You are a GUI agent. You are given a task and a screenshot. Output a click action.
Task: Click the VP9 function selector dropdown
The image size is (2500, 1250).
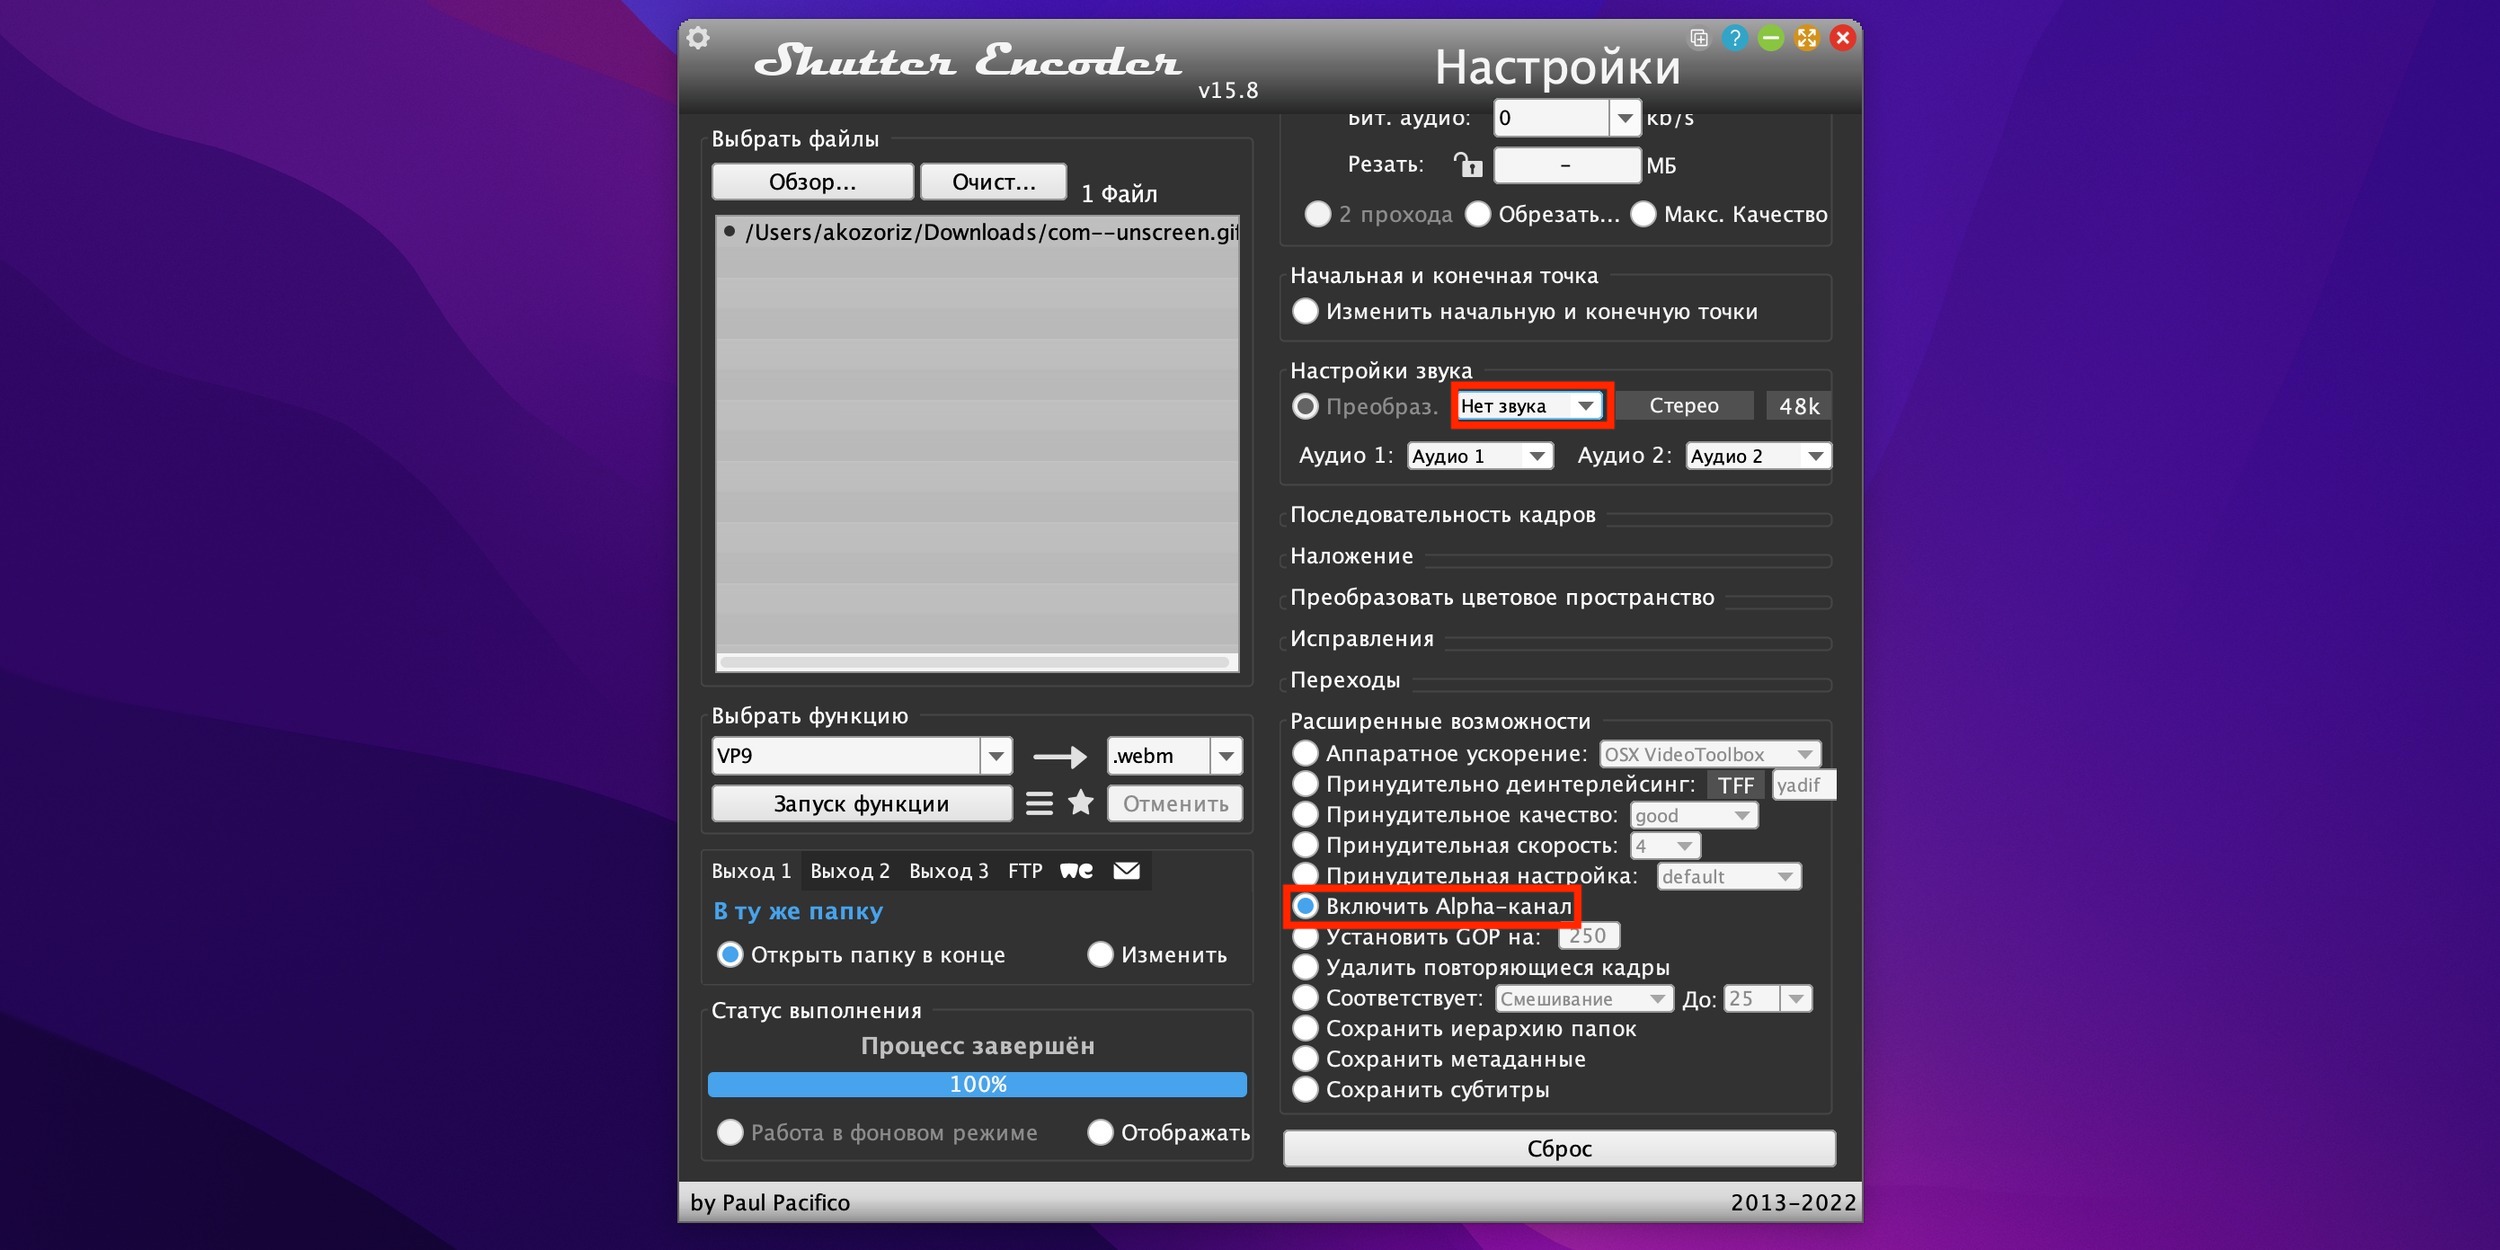[861, 751]
